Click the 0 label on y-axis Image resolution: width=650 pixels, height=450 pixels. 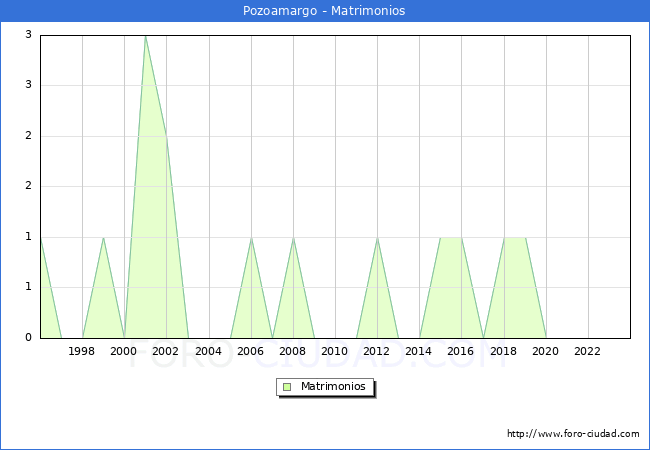(29, 338)
